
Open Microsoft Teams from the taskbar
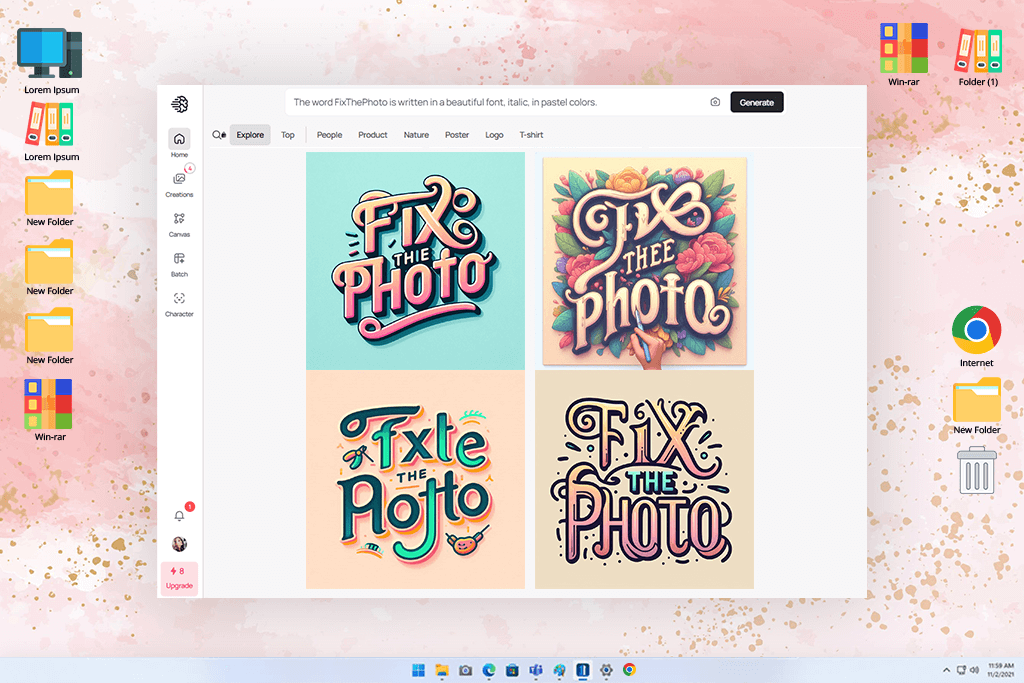536,670
